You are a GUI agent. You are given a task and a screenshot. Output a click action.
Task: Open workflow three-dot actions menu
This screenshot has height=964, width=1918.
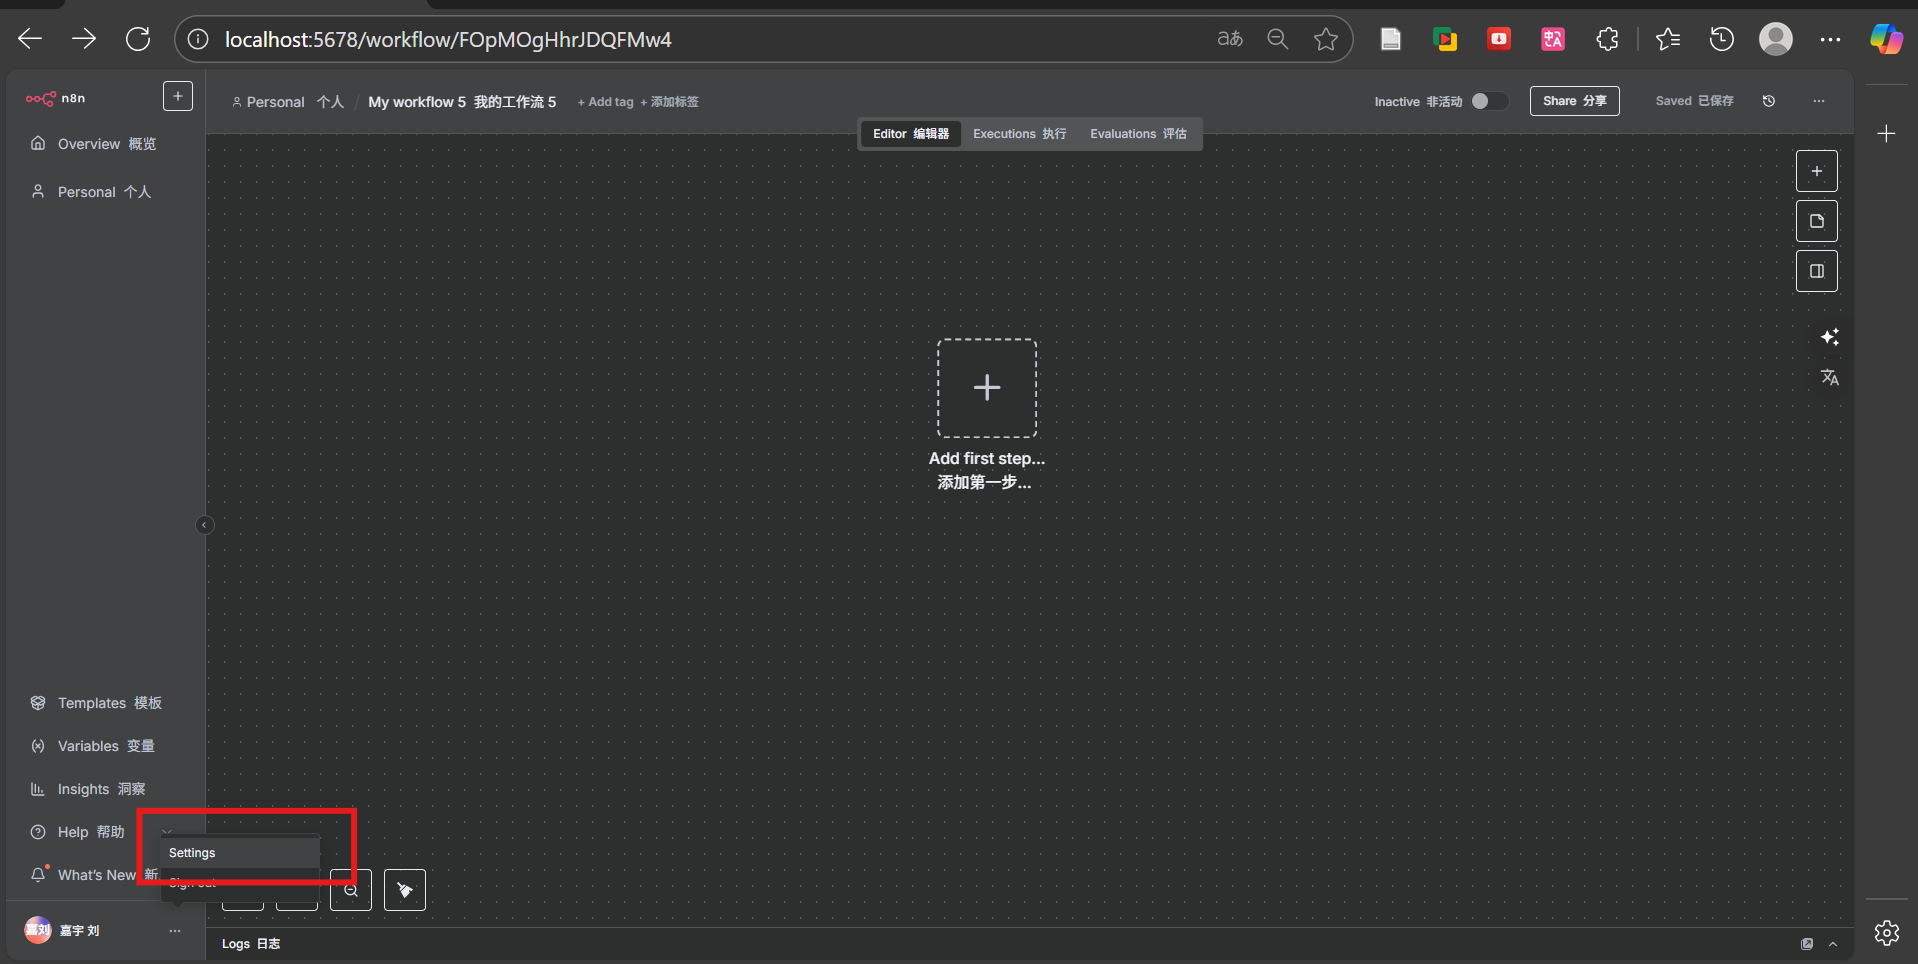pyautogui.click(x=1818, y=101)
